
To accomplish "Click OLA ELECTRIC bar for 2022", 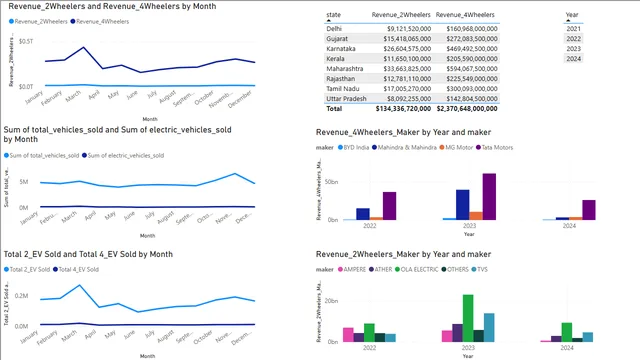I will click(369, 333).
